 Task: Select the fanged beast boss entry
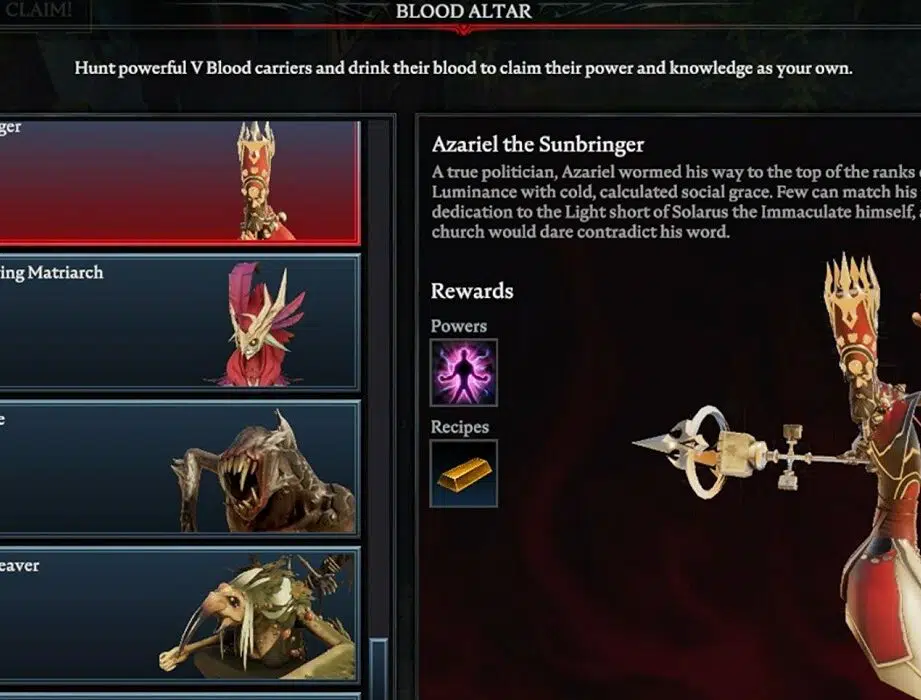click(179, 468)
